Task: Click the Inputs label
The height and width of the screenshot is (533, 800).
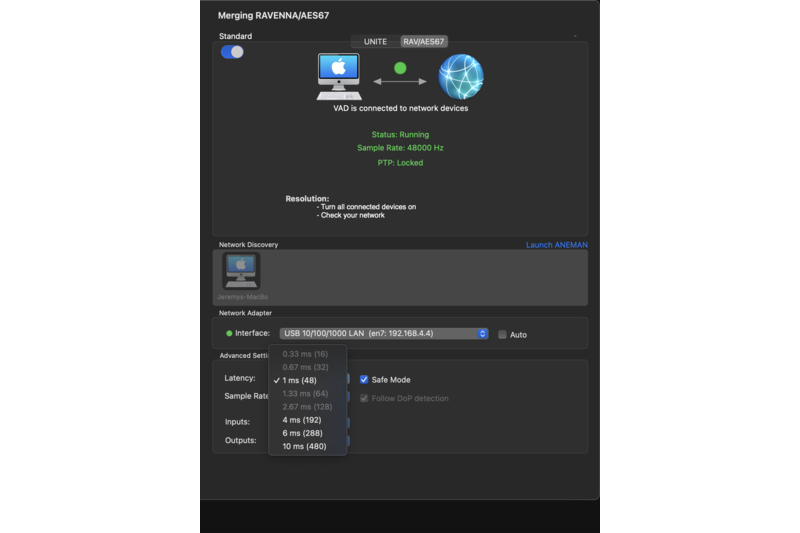Action: coord(237,422)
